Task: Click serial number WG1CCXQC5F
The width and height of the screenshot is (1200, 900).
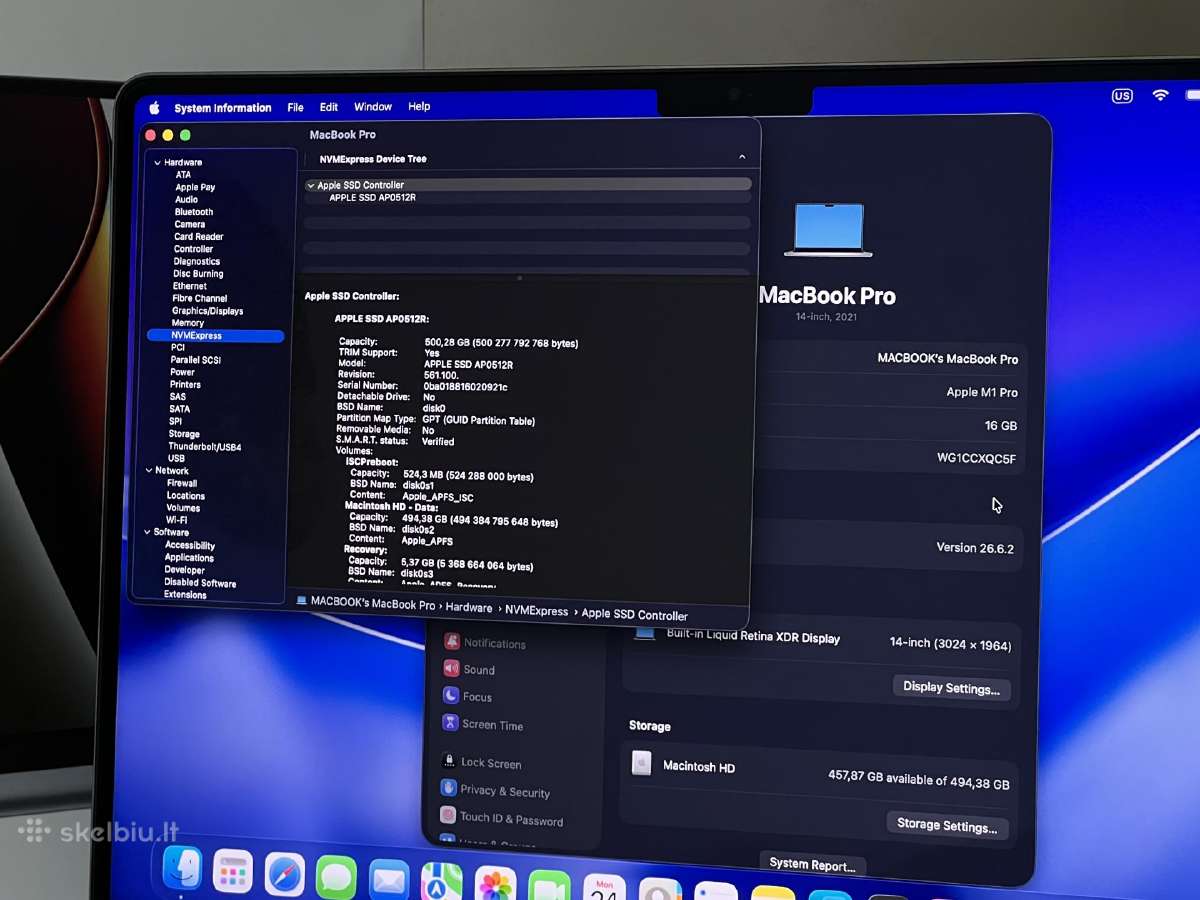Action: [976, 459]
